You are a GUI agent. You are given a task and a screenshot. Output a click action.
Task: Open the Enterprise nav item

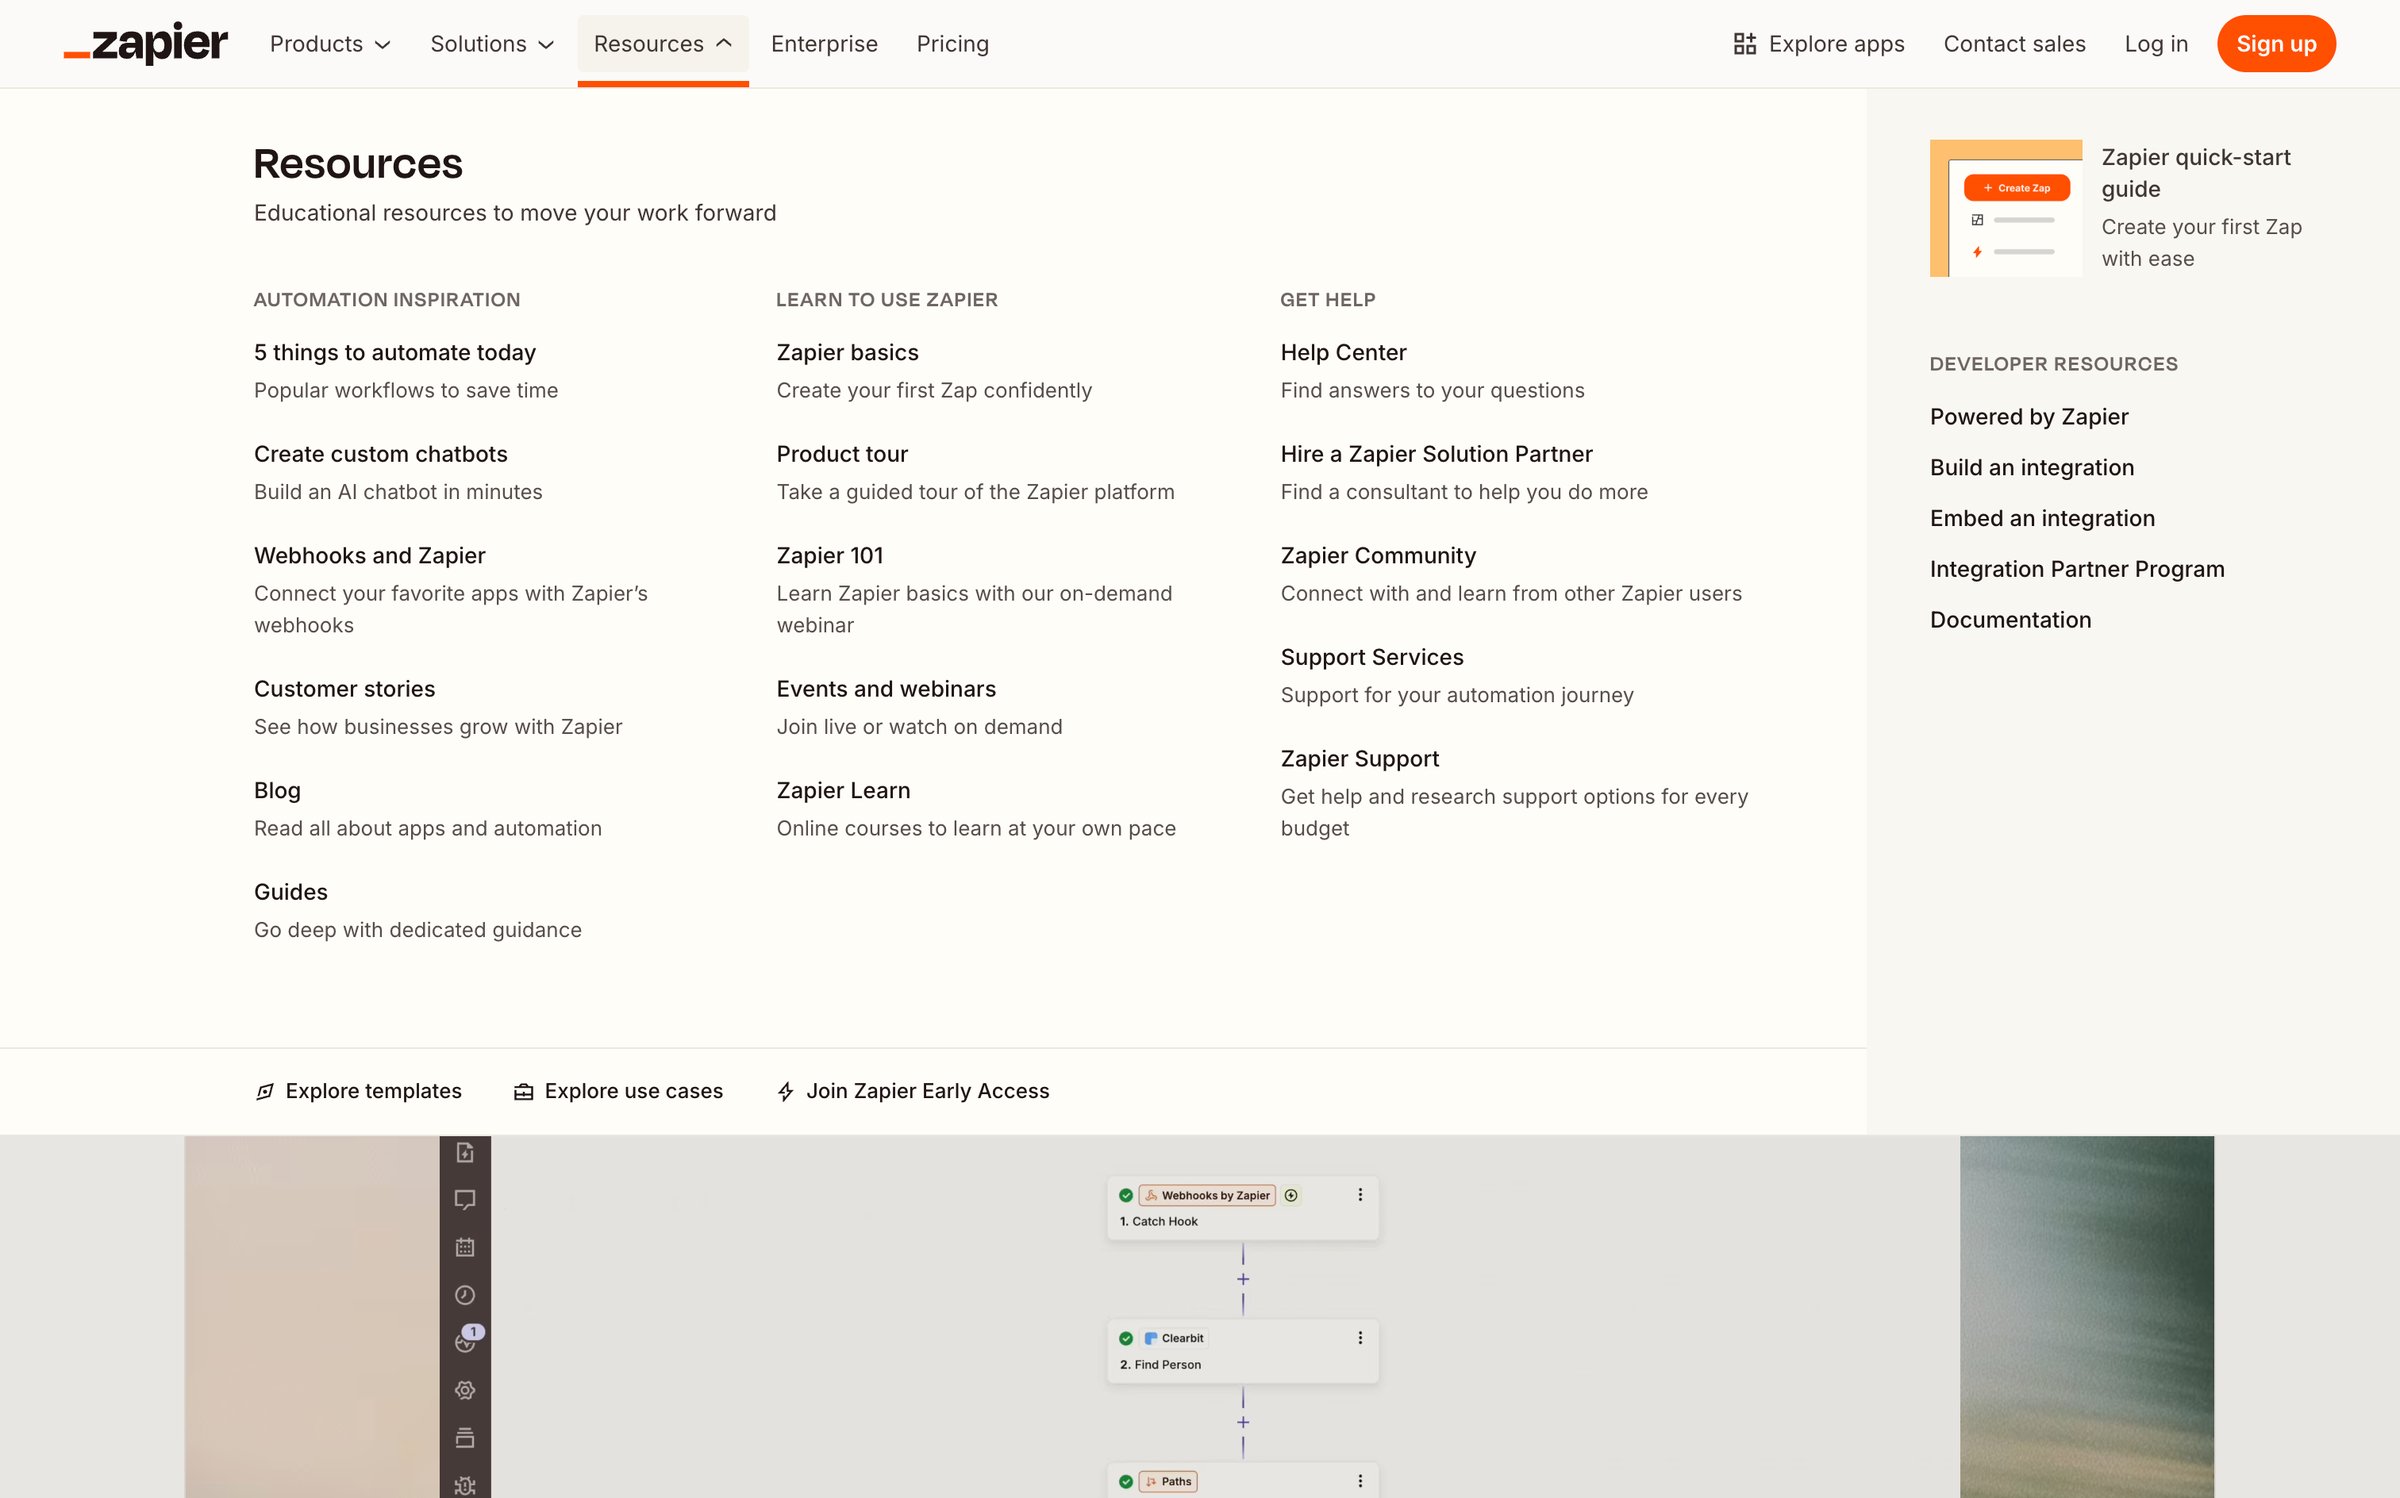click(x=824, y=44)
